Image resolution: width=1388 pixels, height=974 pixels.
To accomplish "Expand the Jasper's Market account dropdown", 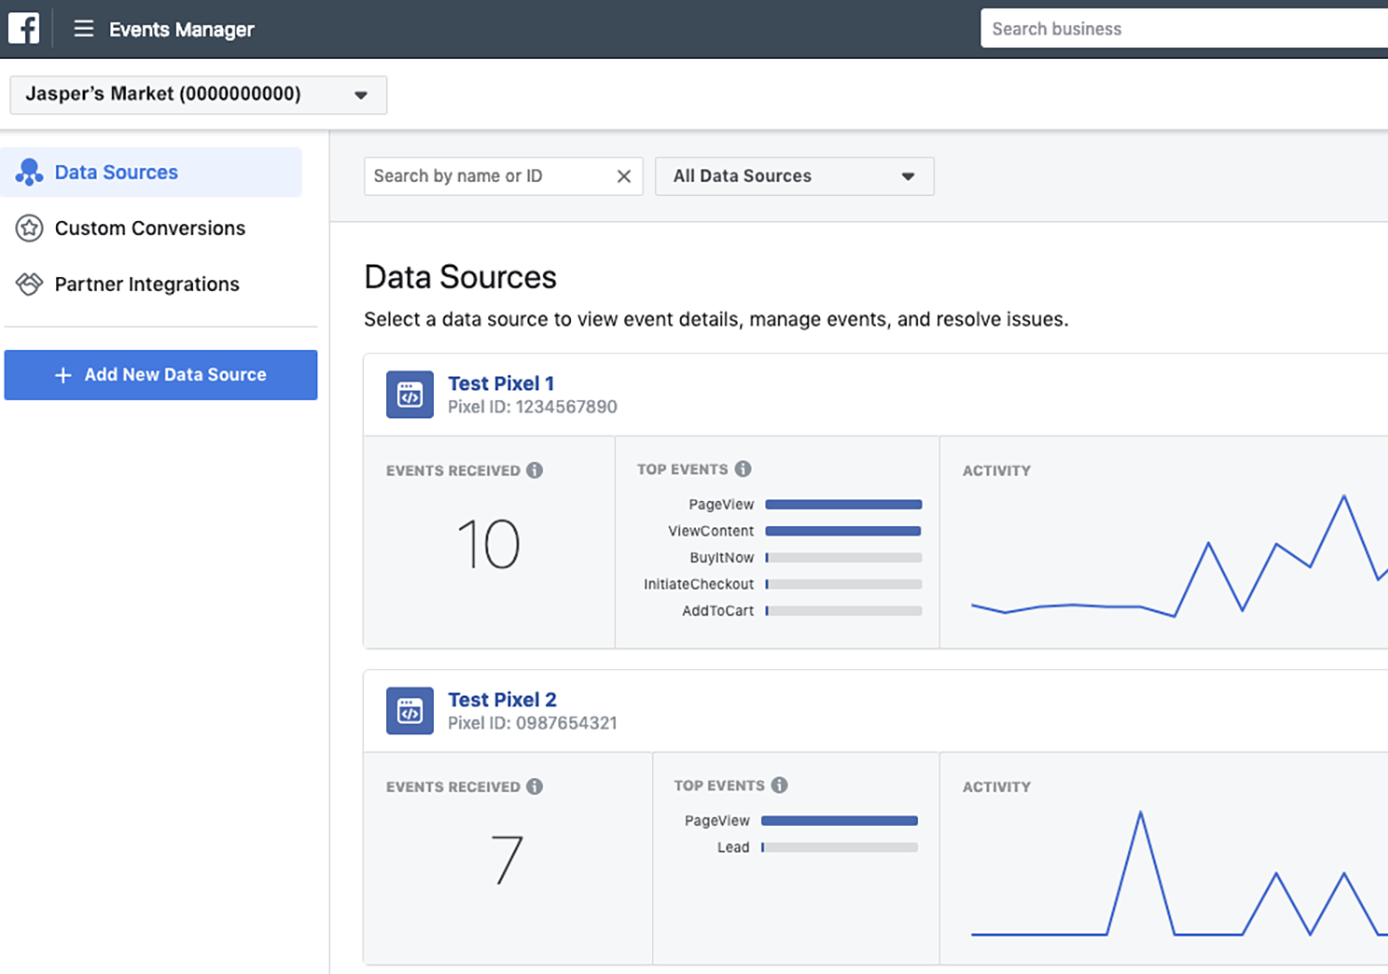I will pos(198,95).
